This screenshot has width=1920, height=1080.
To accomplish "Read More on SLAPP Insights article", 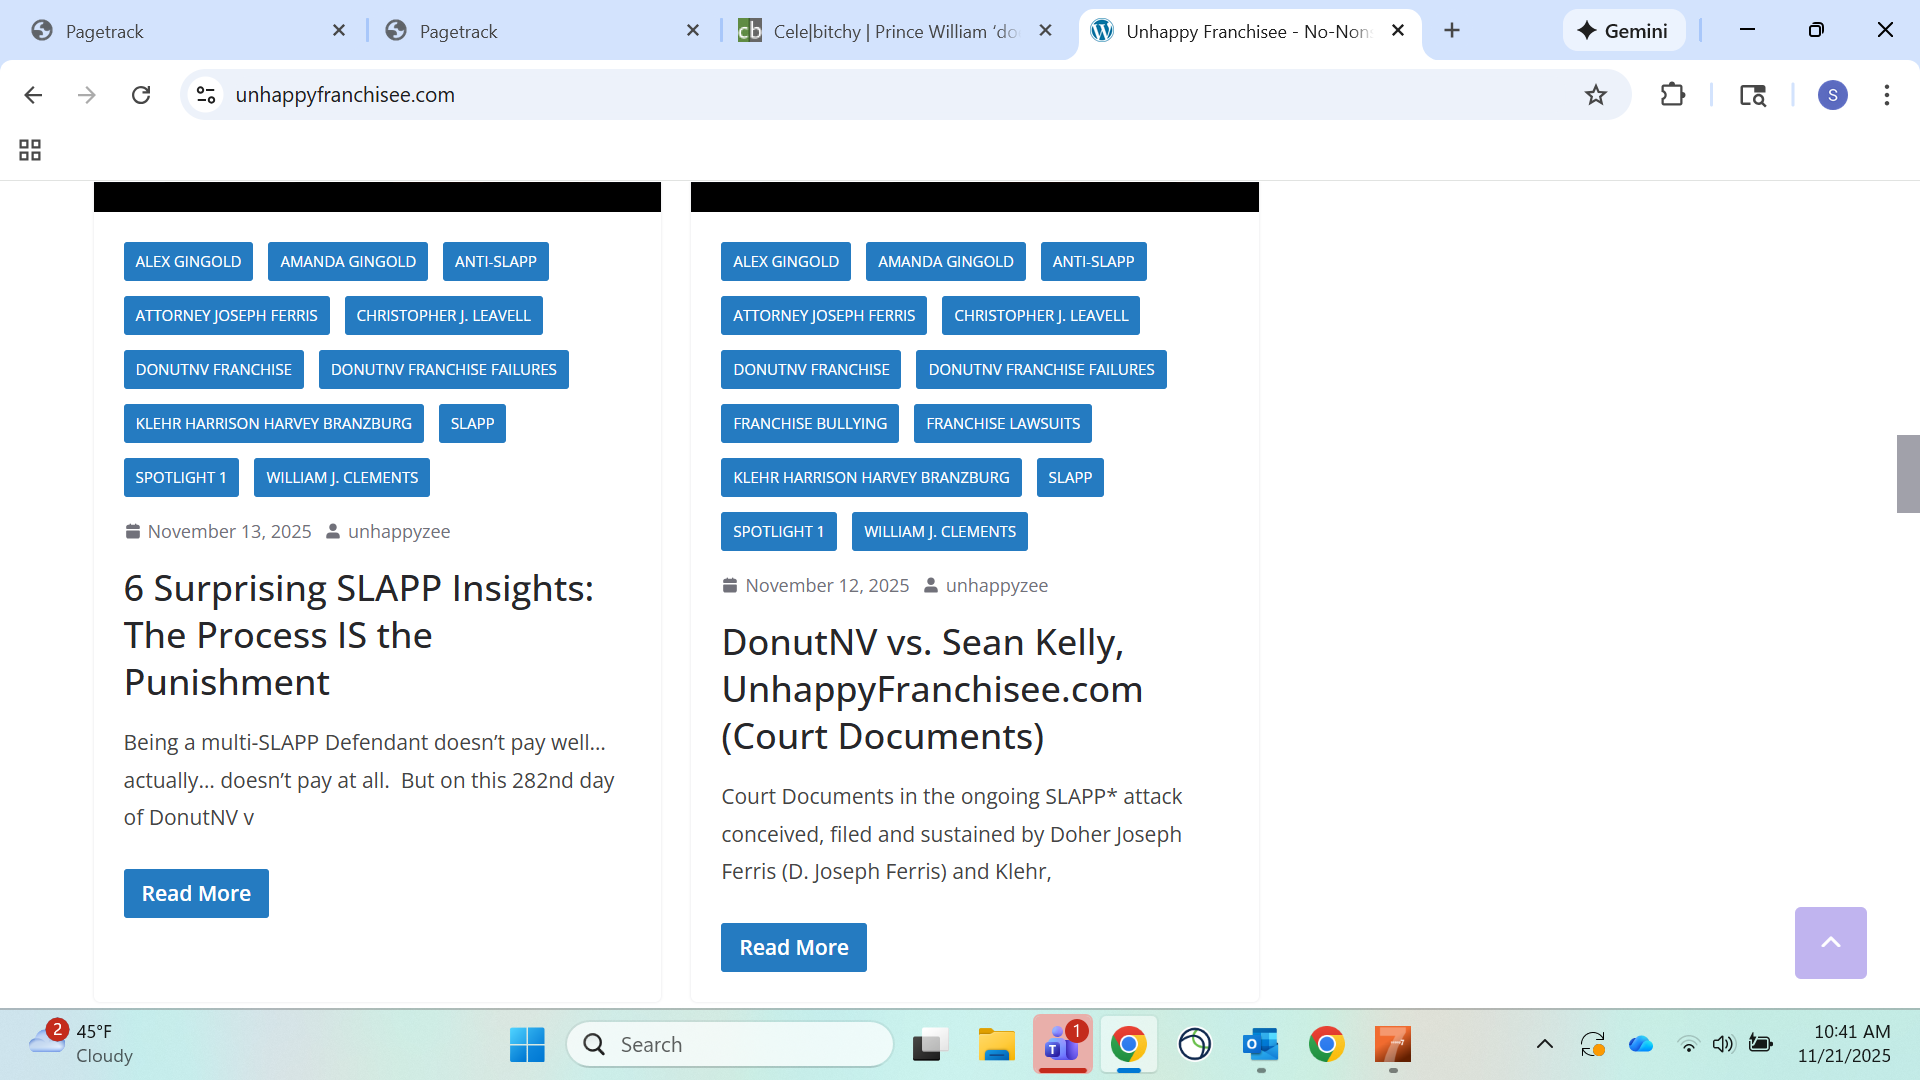I will coord(196,893).
